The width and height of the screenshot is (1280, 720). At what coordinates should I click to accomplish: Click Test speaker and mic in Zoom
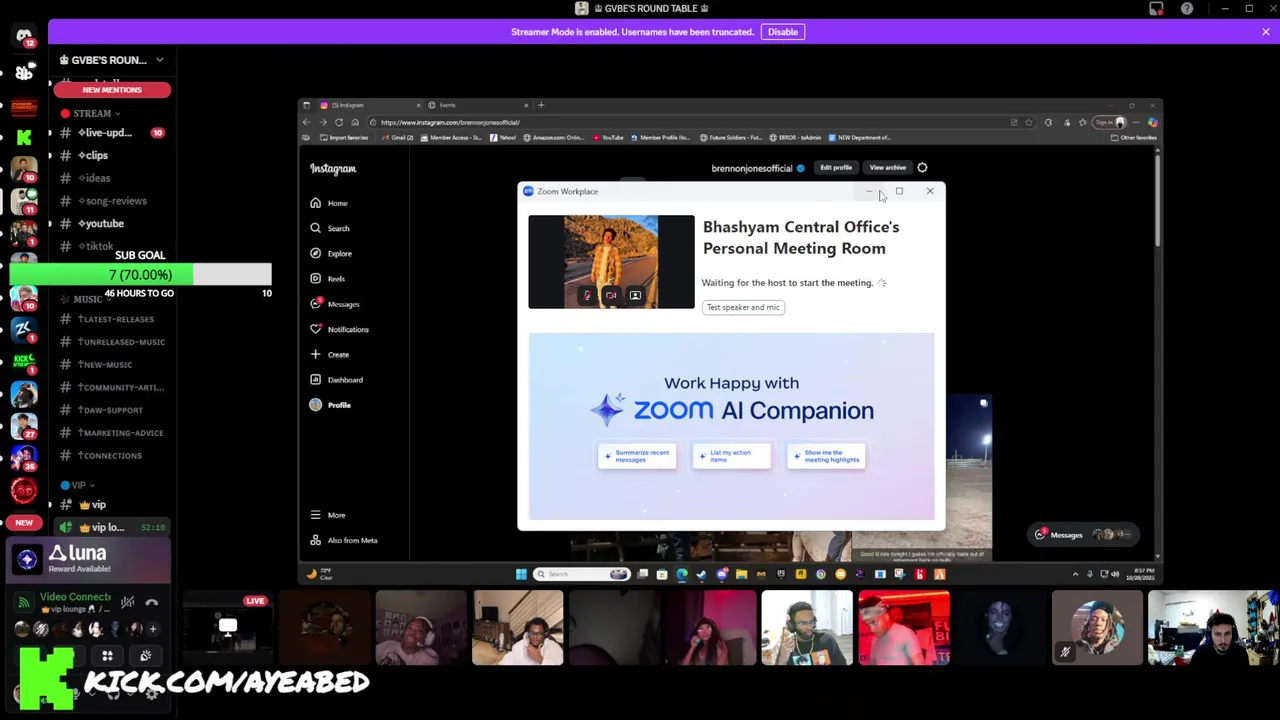tap(743, 307)
